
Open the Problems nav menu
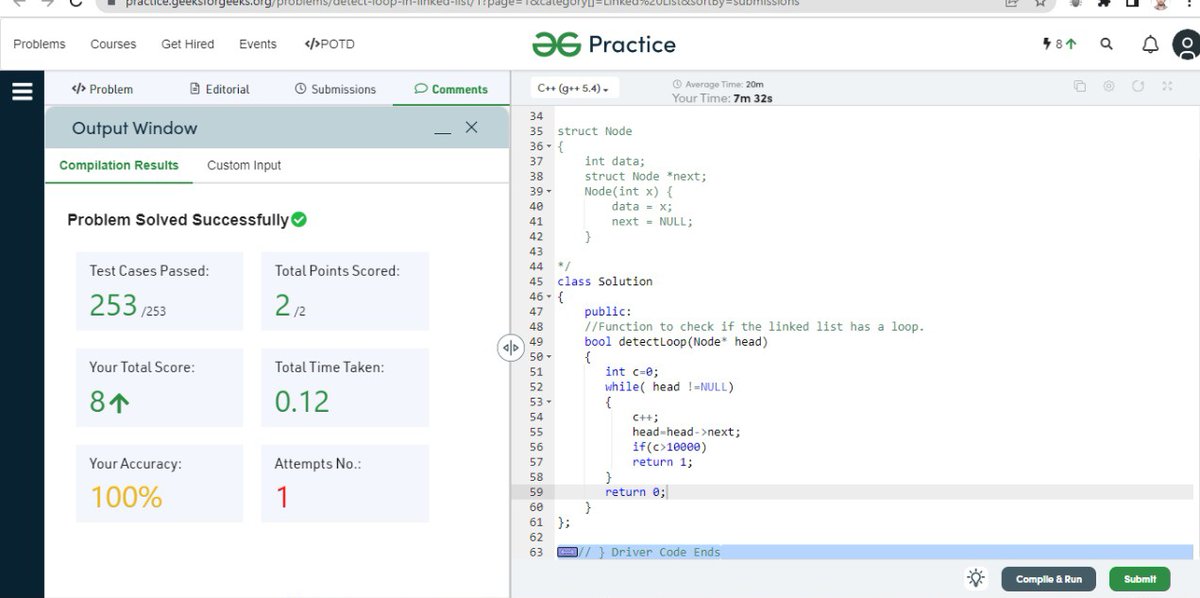tap(39, 44)
